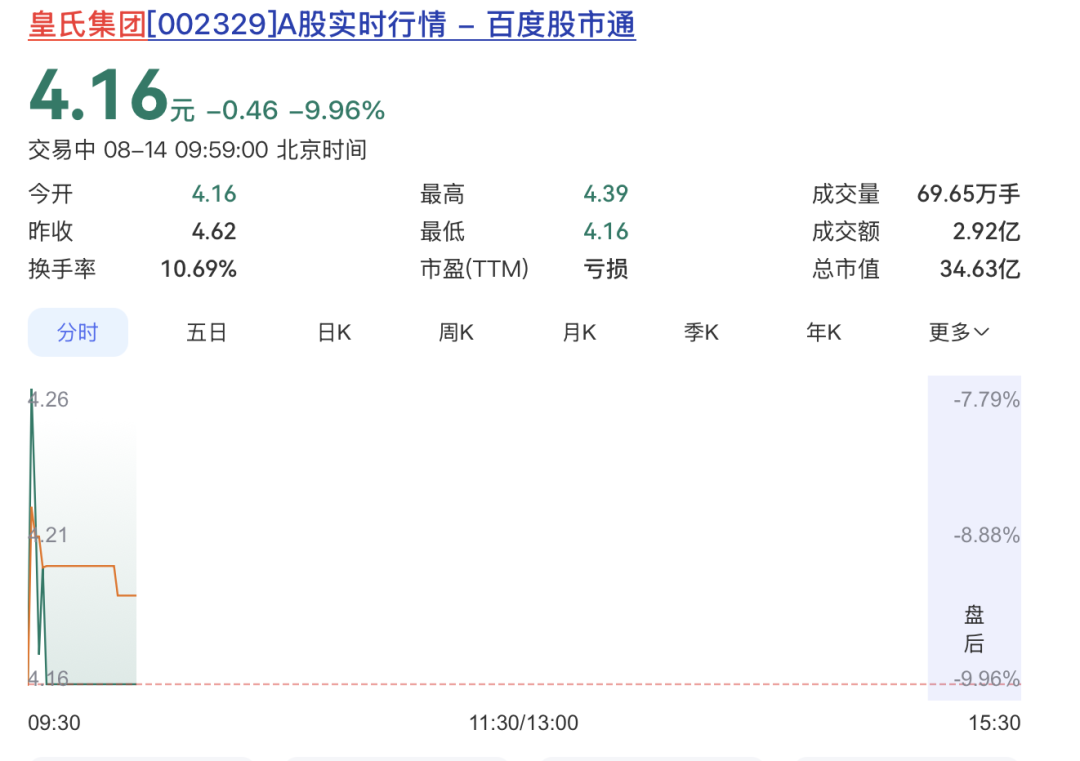Select the 季K chart tab
Screen dimensions: 1080x761
coord(701,333)
